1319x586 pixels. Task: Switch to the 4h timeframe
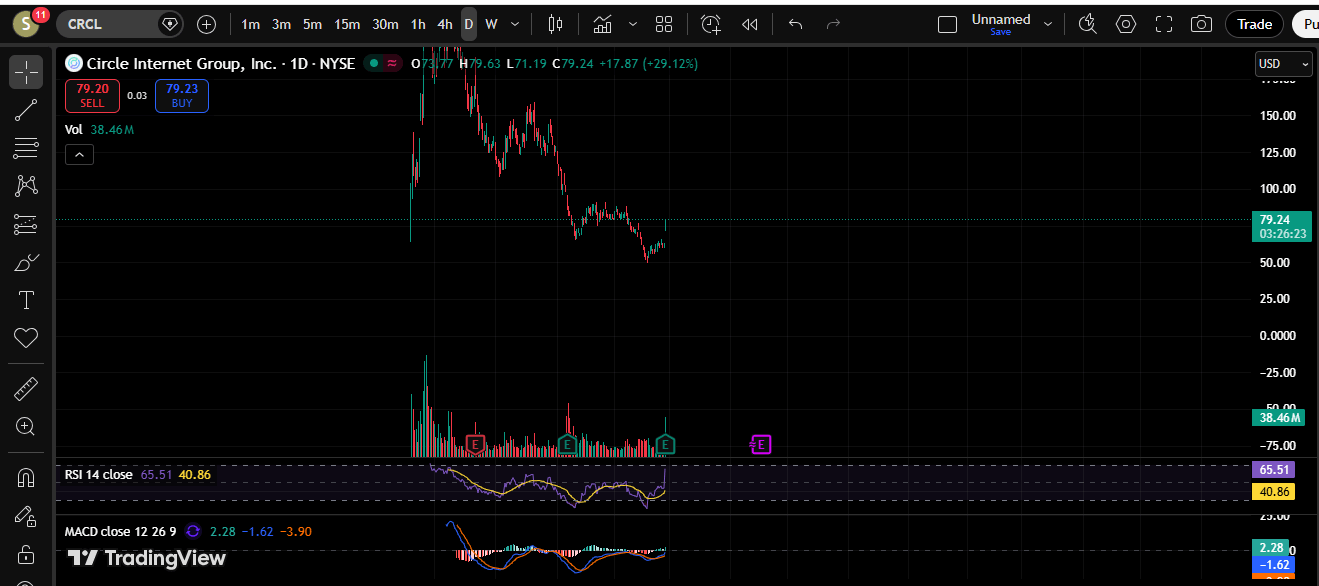(x=445, y=24)
